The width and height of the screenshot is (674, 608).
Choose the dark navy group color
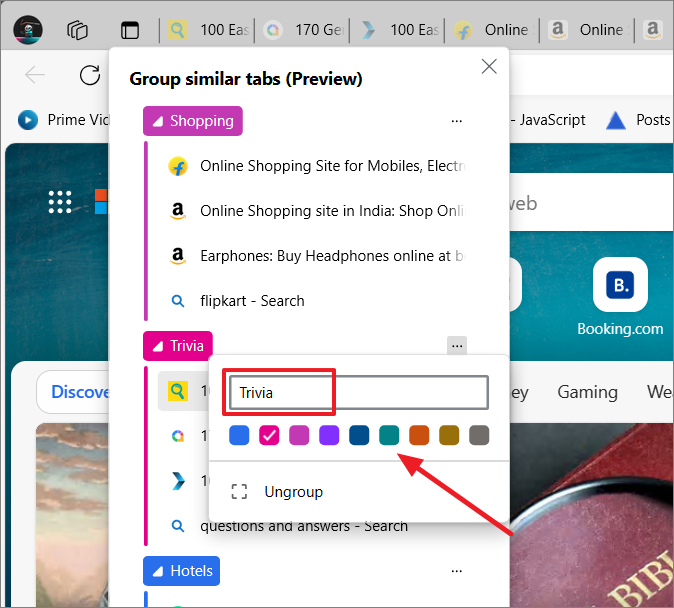(359, 435)
